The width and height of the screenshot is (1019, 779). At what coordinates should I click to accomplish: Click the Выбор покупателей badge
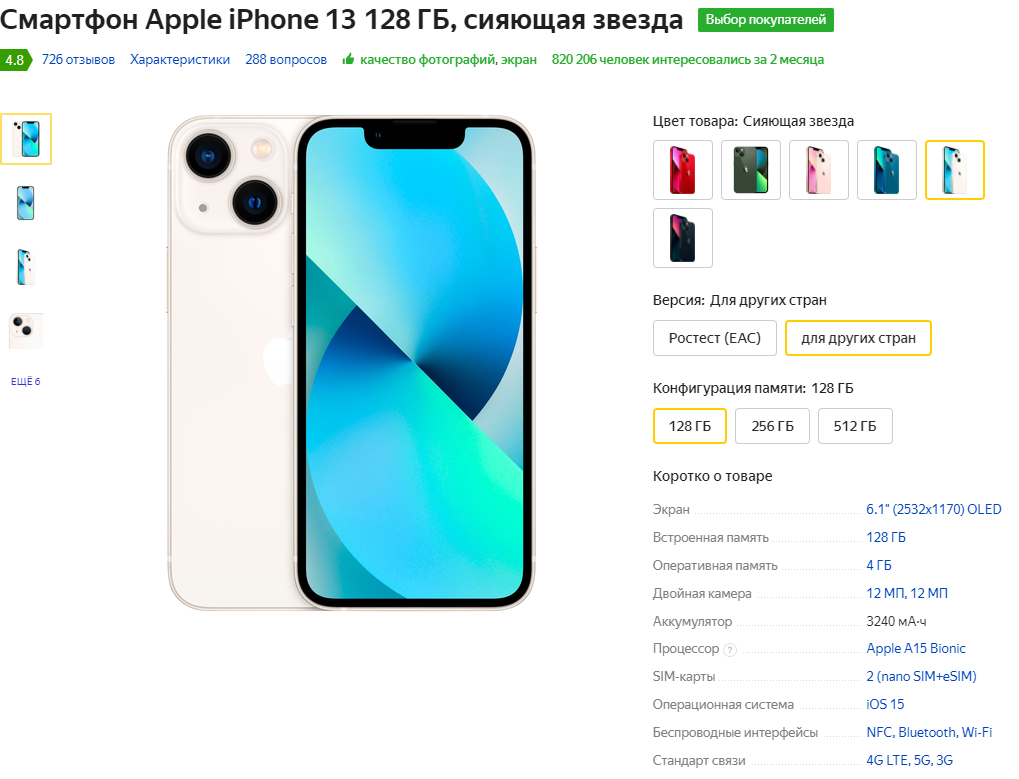point(766,20)
